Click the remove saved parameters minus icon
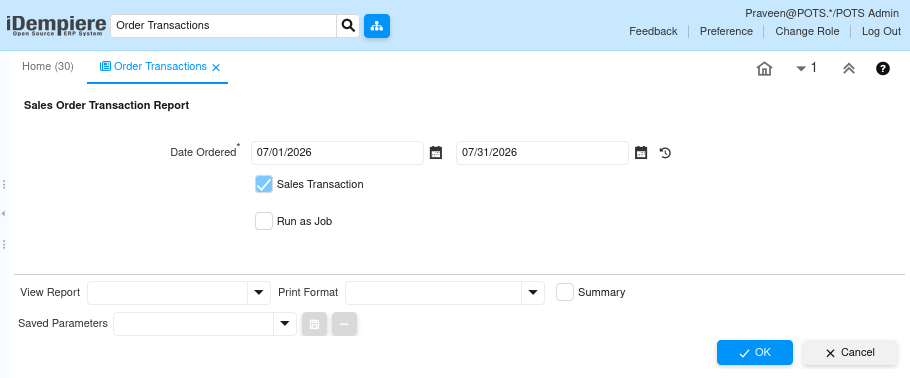The width and height of the screenshot is (910, 378). point(344,324)
